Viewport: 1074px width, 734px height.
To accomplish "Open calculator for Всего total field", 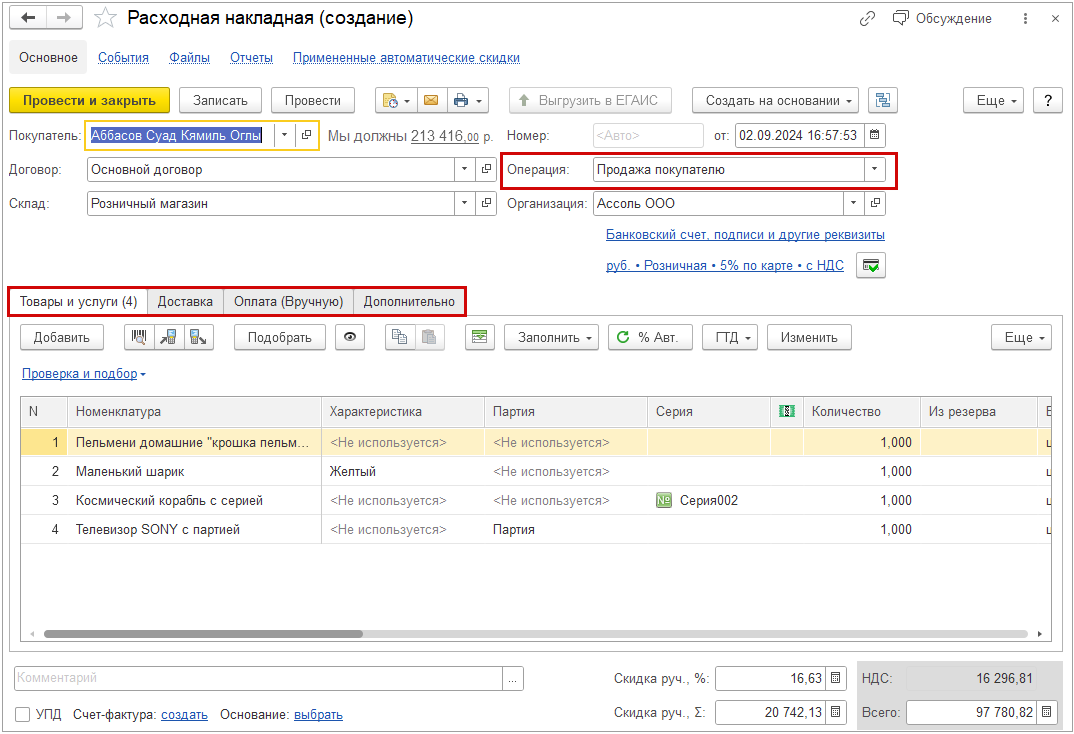I will (x=1047, y=713).
